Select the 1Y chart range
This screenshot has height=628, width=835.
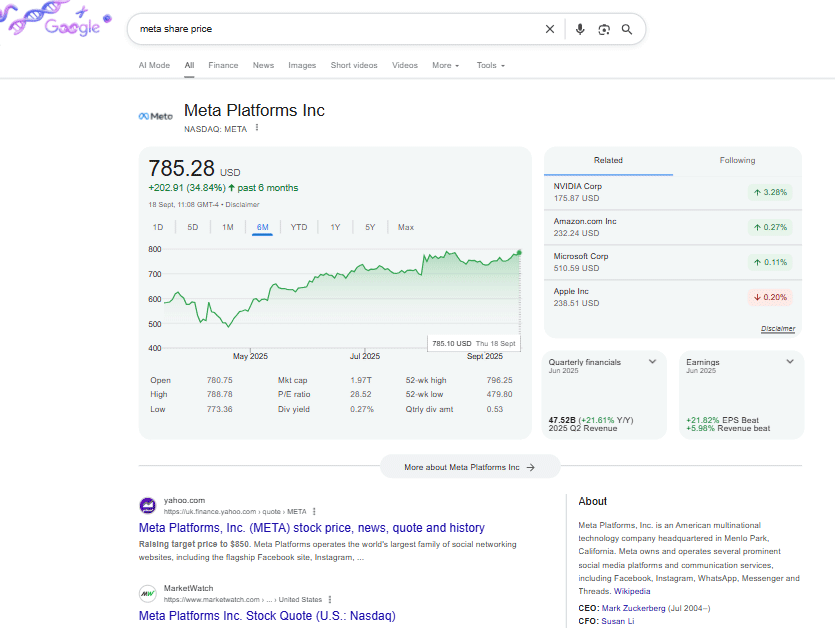click(335, 227)
